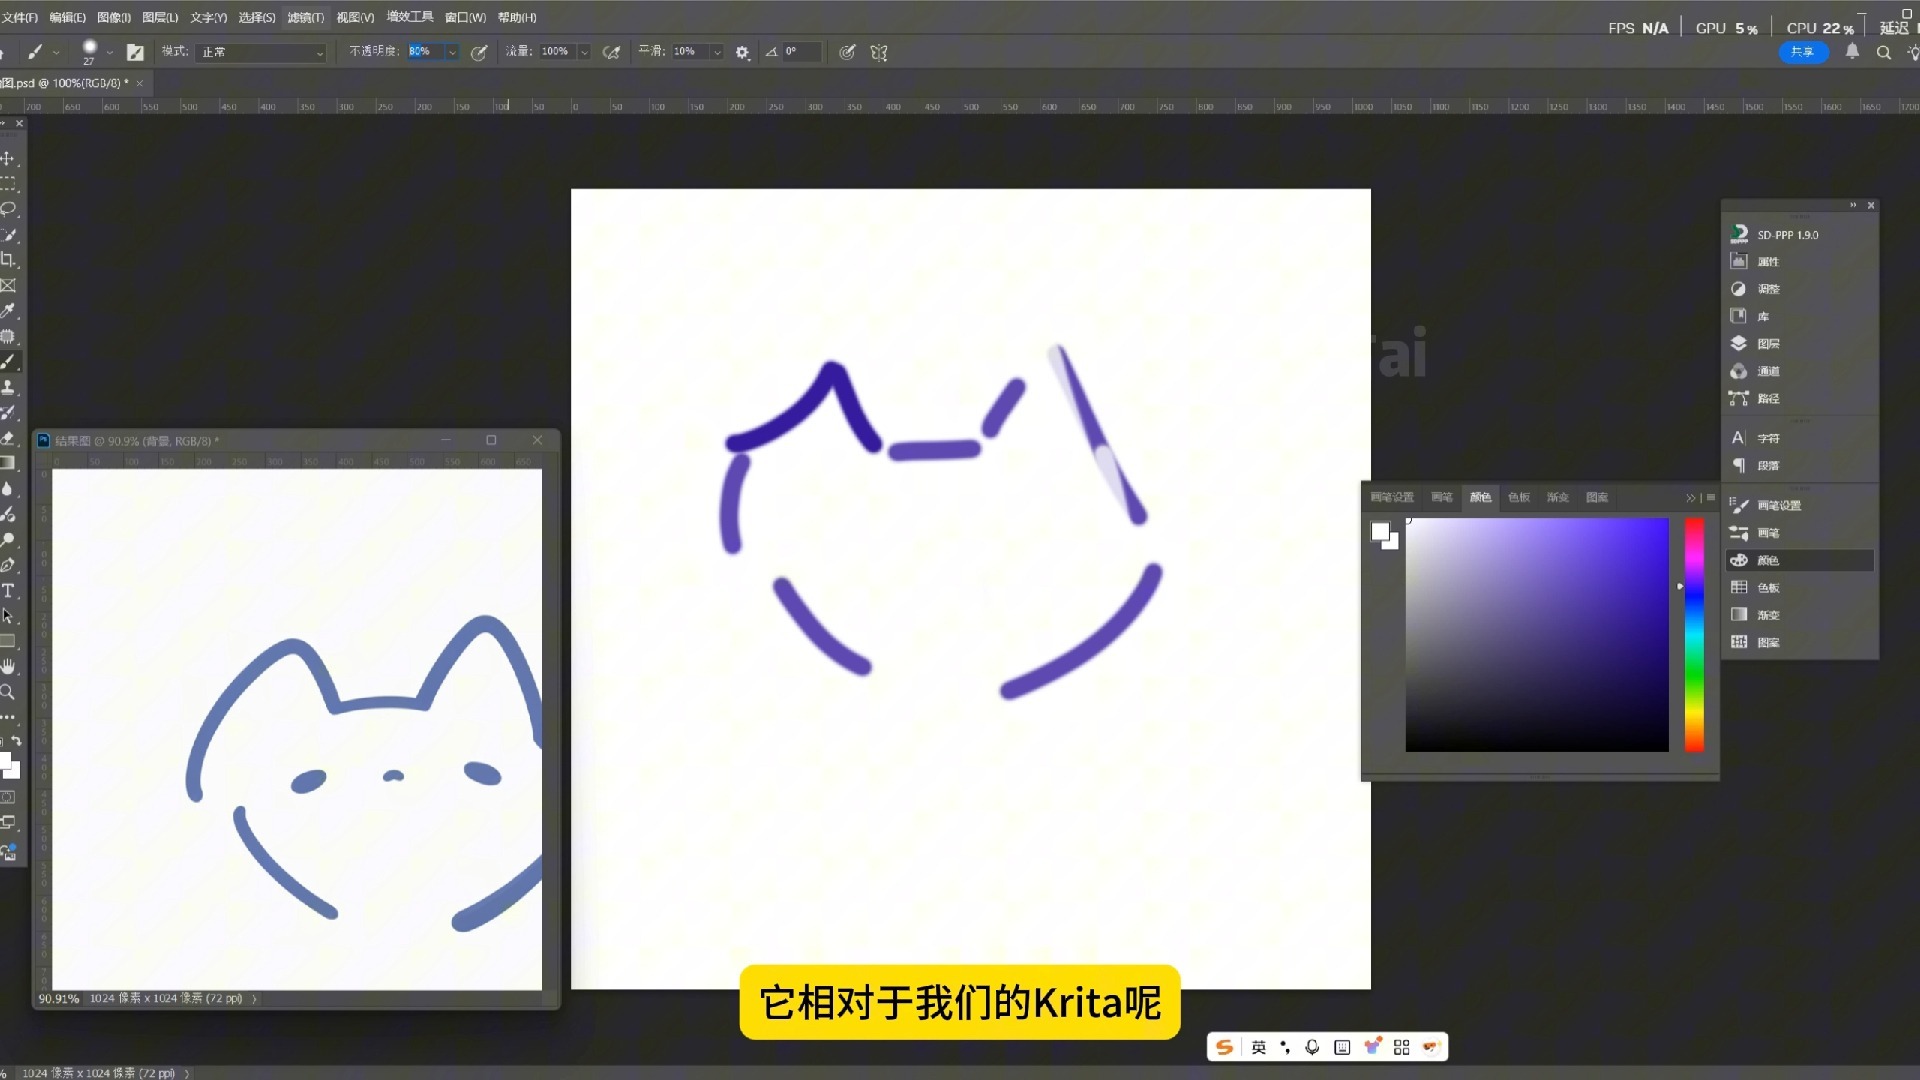
Task: Click the blue 共享 share button
Action: pos(1802,52)
